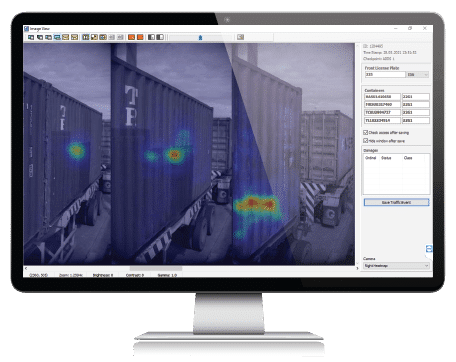Click the first yellow envelope-like toolbar icon
This screenshot has width=456, height=362.
[x=66, y=37]
